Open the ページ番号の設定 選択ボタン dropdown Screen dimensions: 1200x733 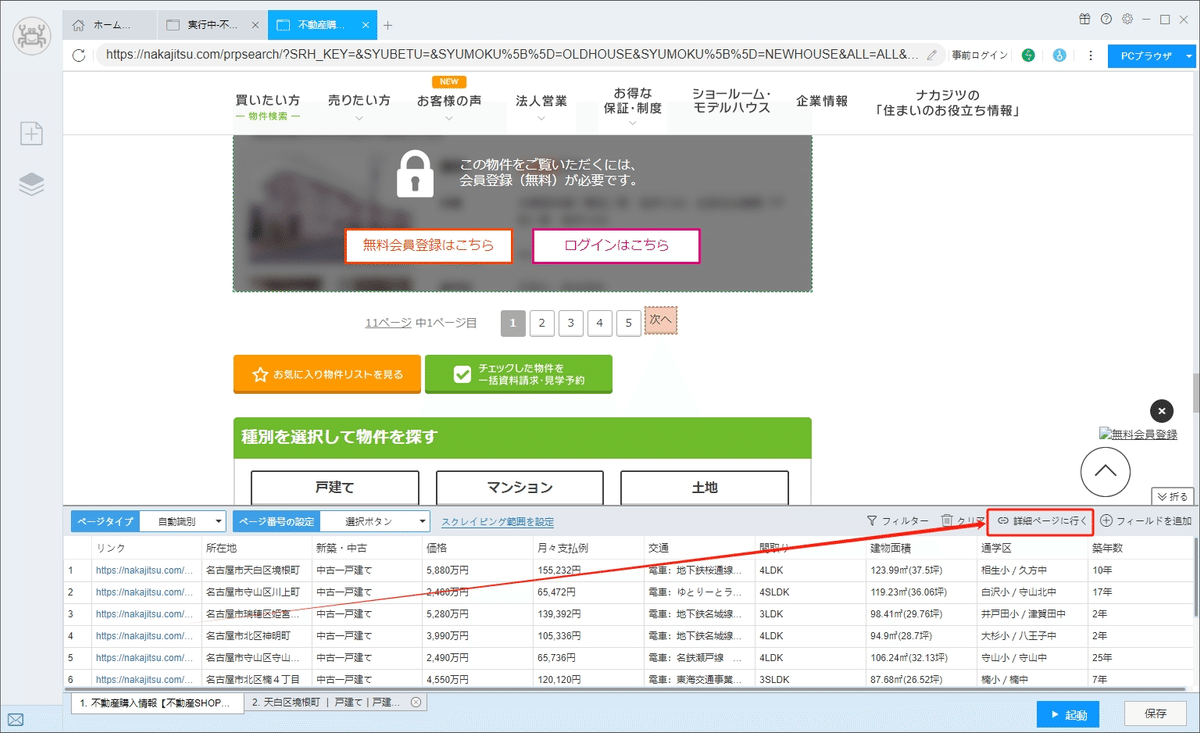pyautogui.click(x=374, y=521)
